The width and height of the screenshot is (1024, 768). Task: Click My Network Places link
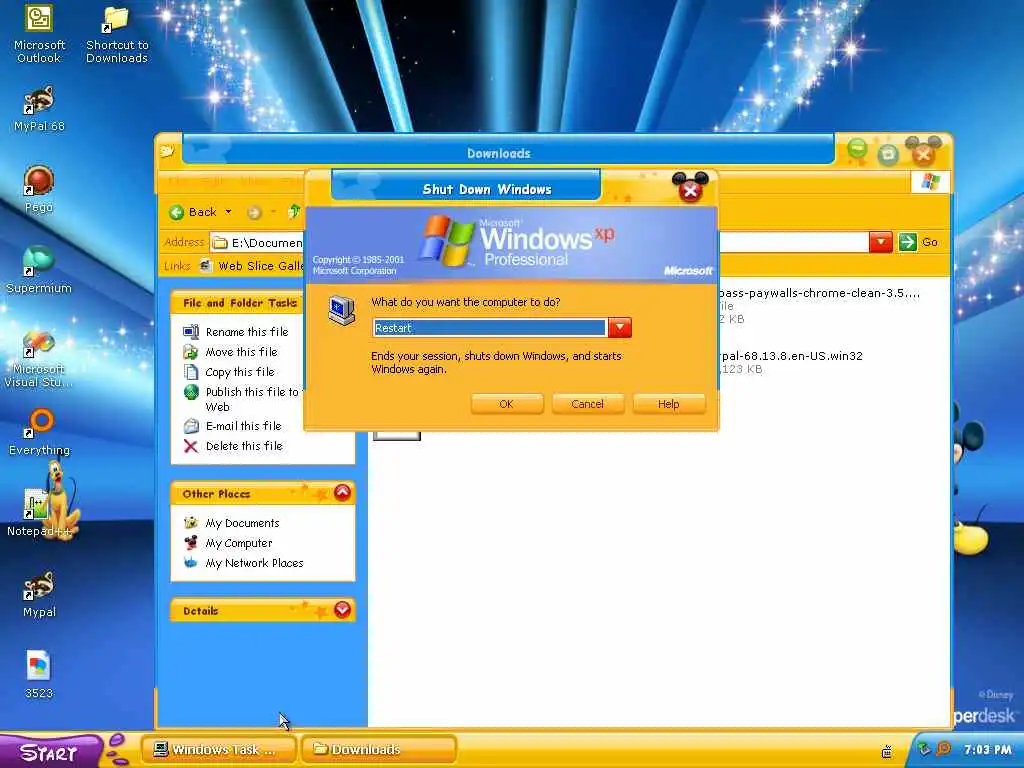click(254, 563)
